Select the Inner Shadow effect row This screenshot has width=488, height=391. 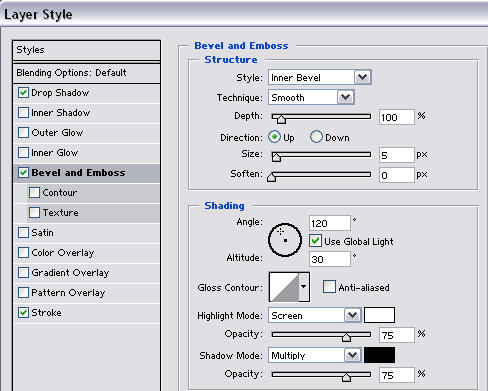click(86, 113)
